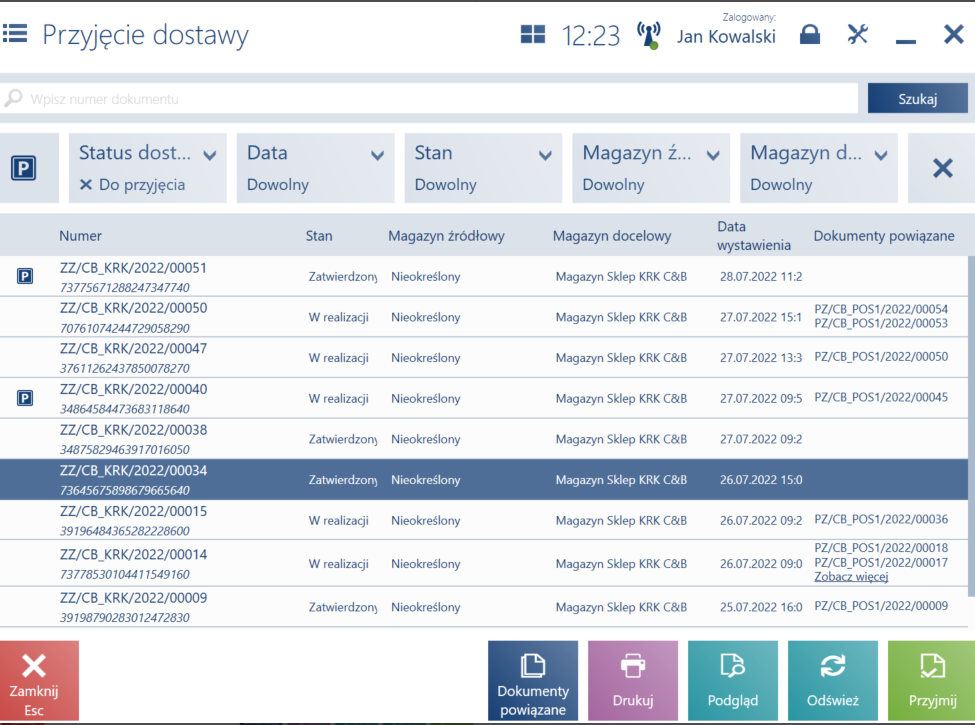This screenshot has height=725, width=975.
Task: Click related document PZ/CB_POS1/2022/00050
Action: click(x=881, y=356)
